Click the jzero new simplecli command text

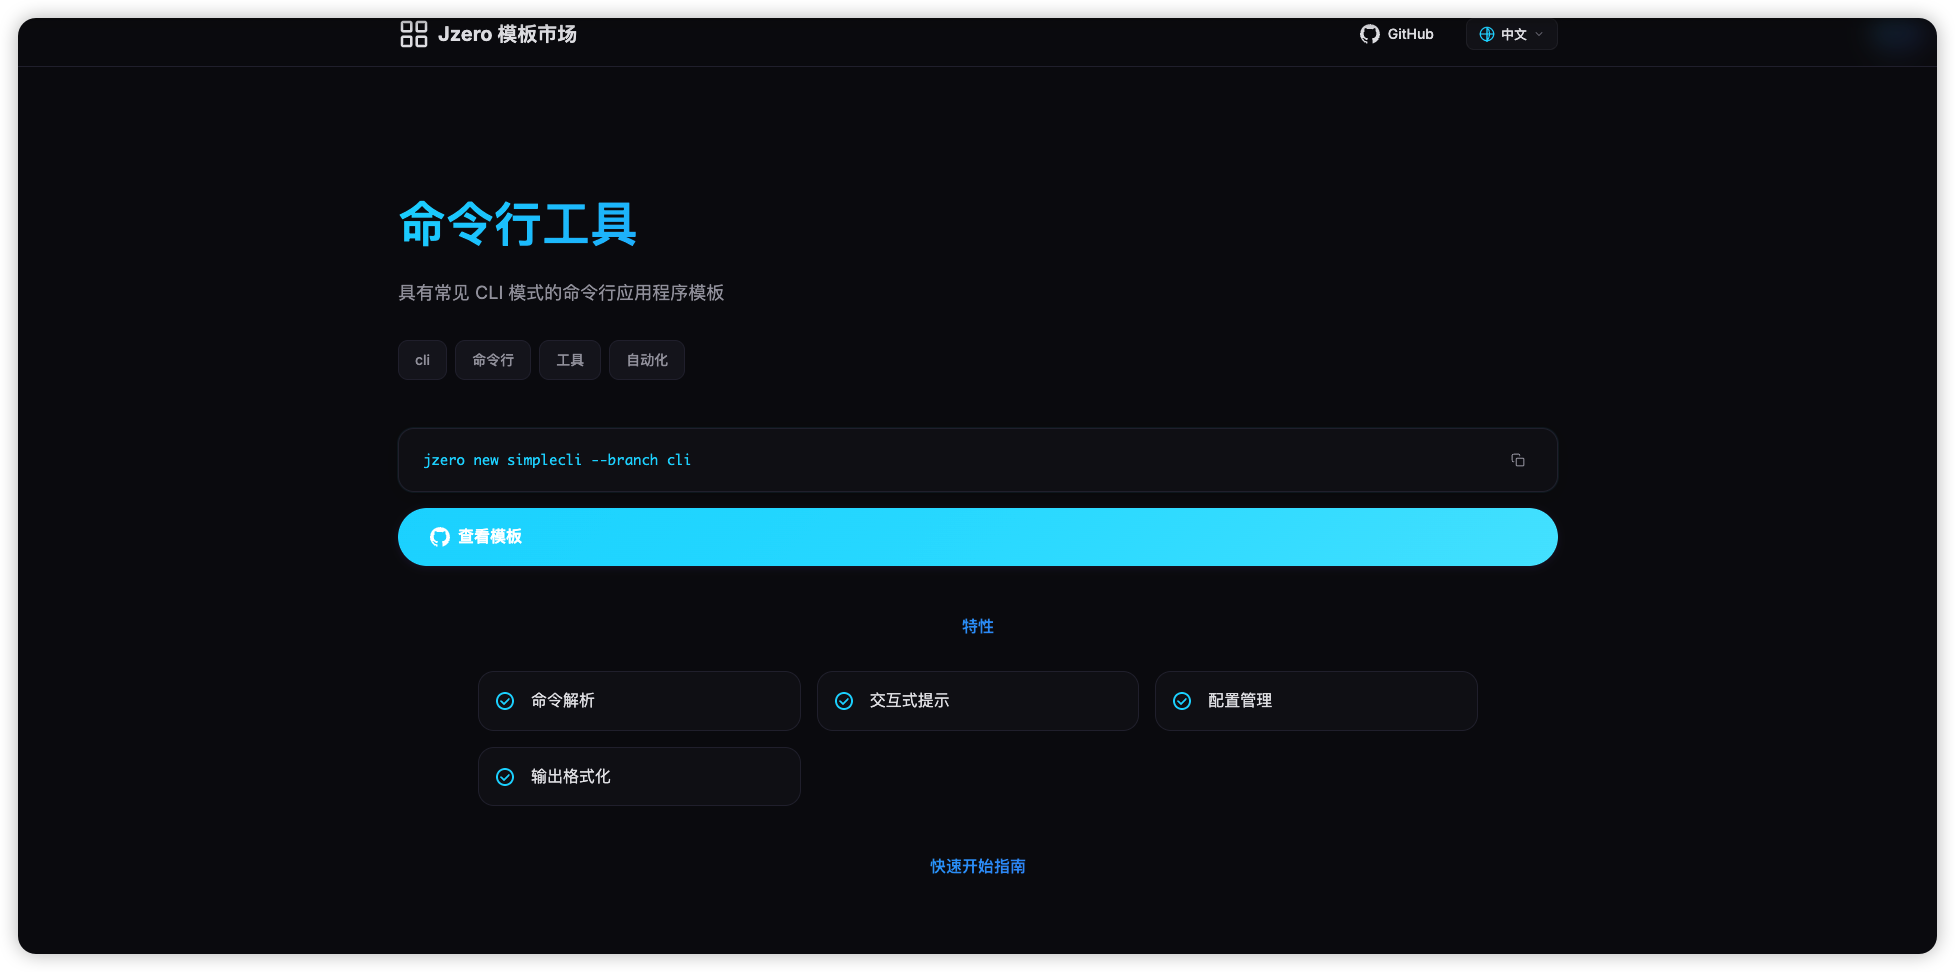click(x=556, y=460)
